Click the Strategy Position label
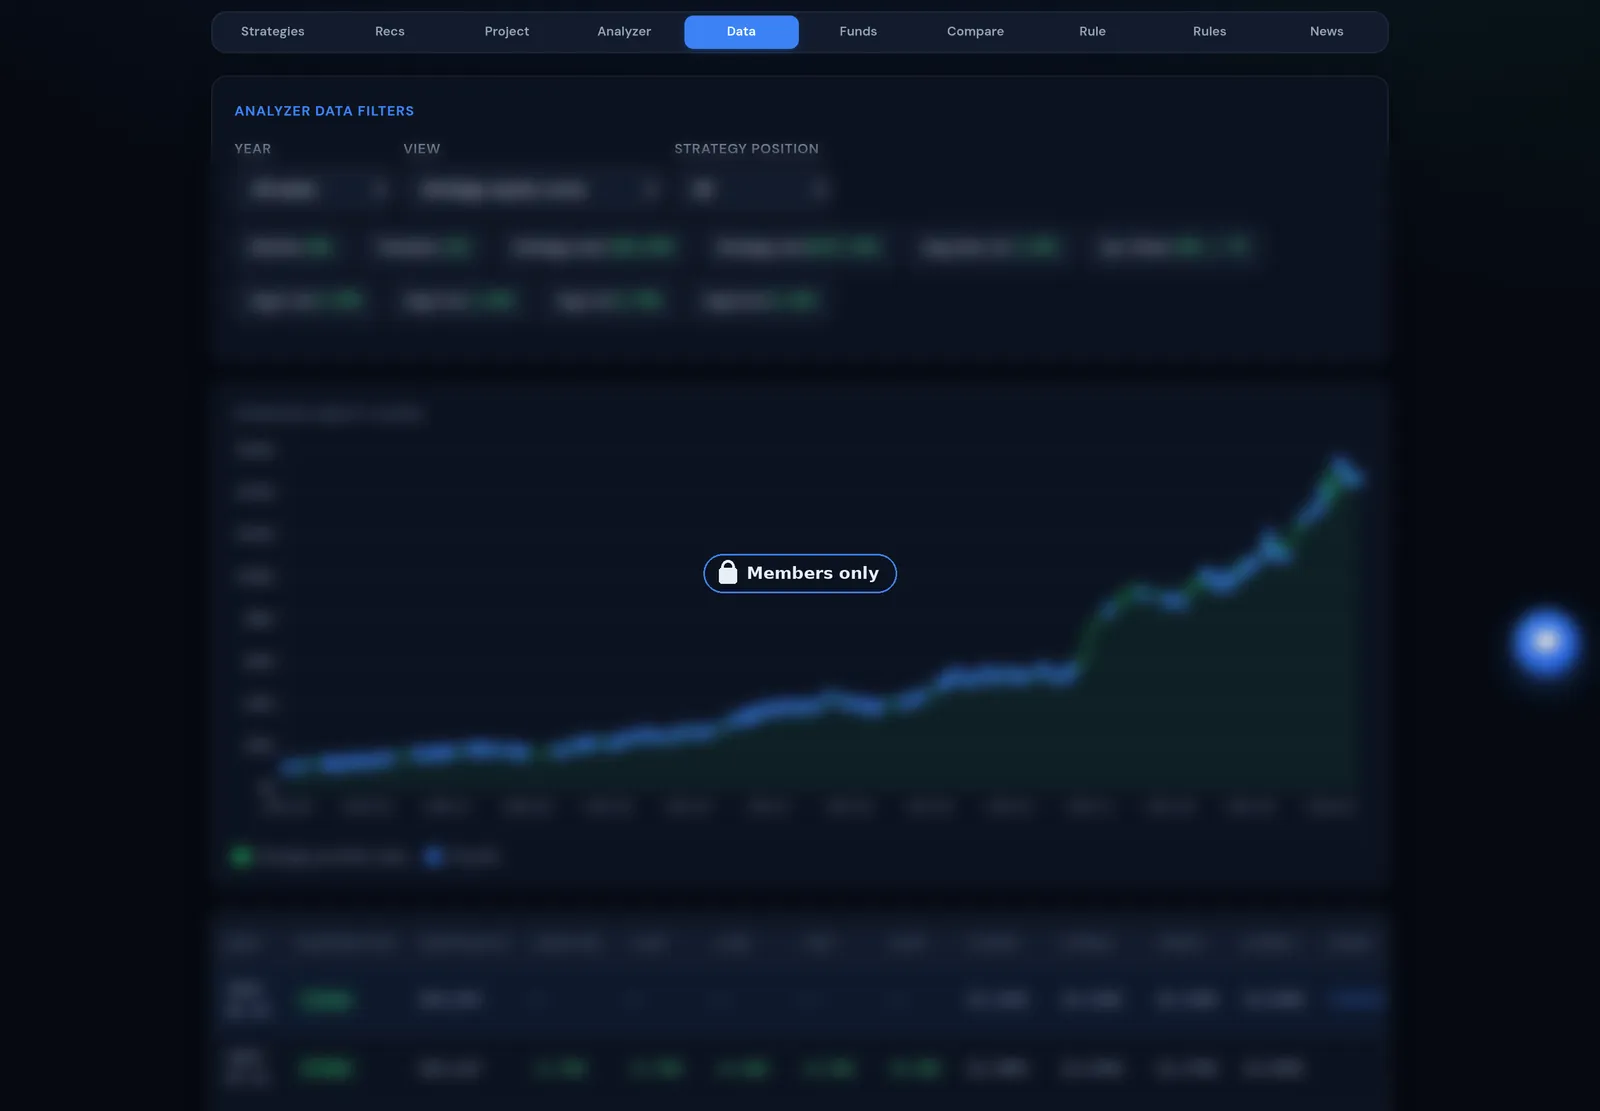 (x=746, y=149)
